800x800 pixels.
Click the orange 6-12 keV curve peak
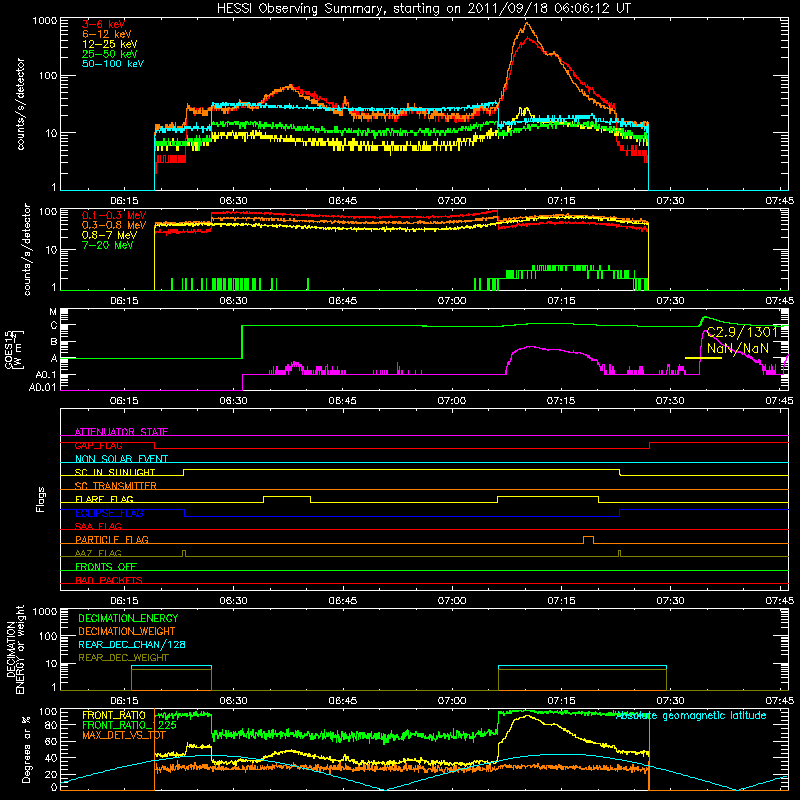click(x=527, y=23)
